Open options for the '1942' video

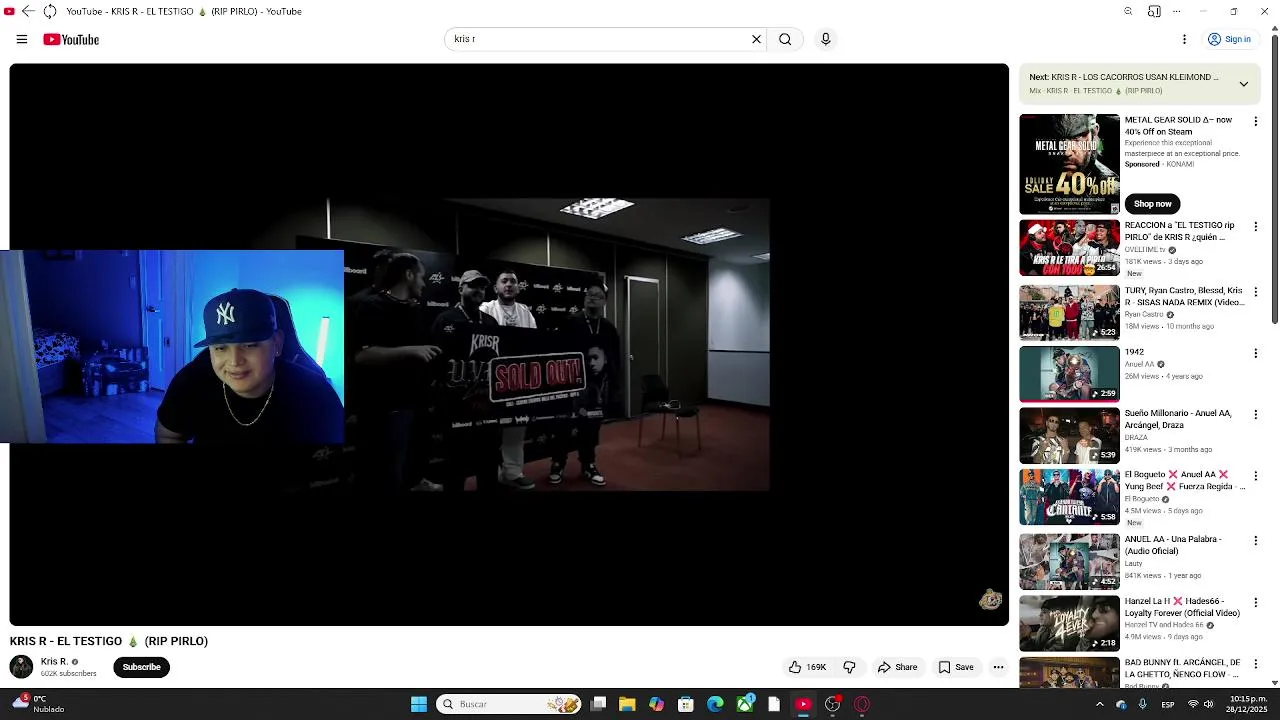pyautogui.click(x=1255, y=353)
